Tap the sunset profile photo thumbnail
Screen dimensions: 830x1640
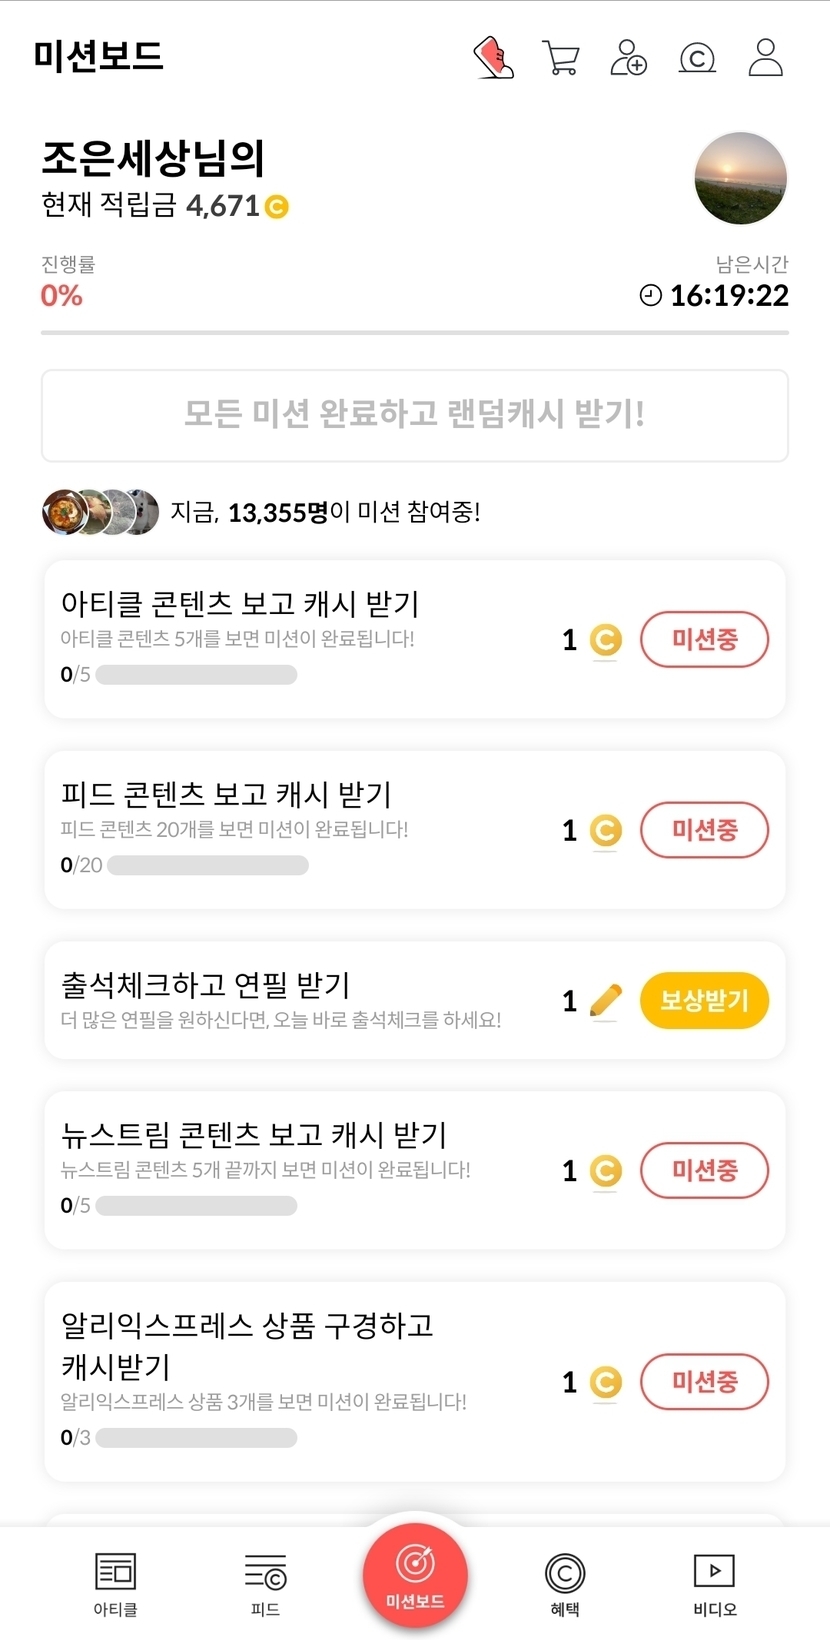pos(741,178)
